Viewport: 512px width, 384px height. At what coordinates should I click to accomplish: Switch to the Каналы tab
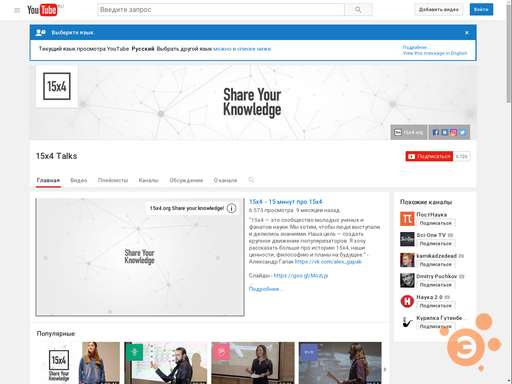click(148, 180)
